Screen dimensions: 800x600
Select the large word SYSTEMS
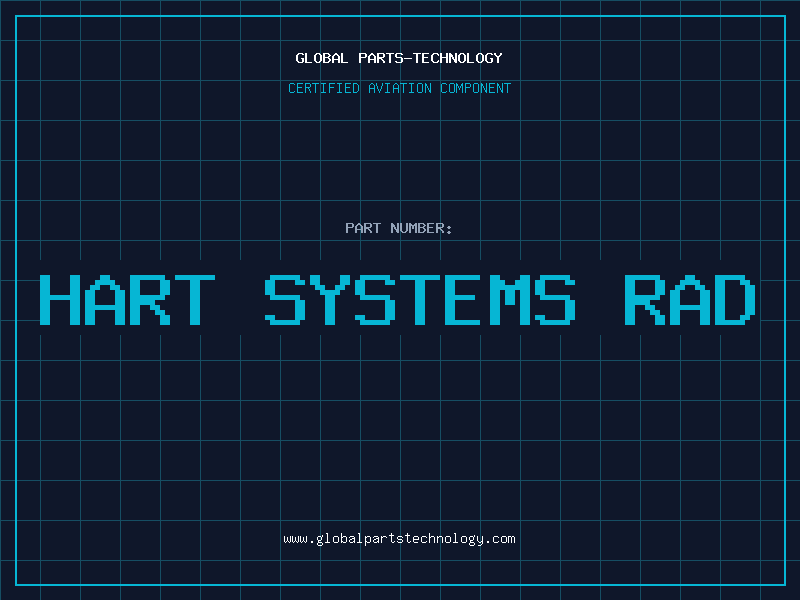(421, 300)
